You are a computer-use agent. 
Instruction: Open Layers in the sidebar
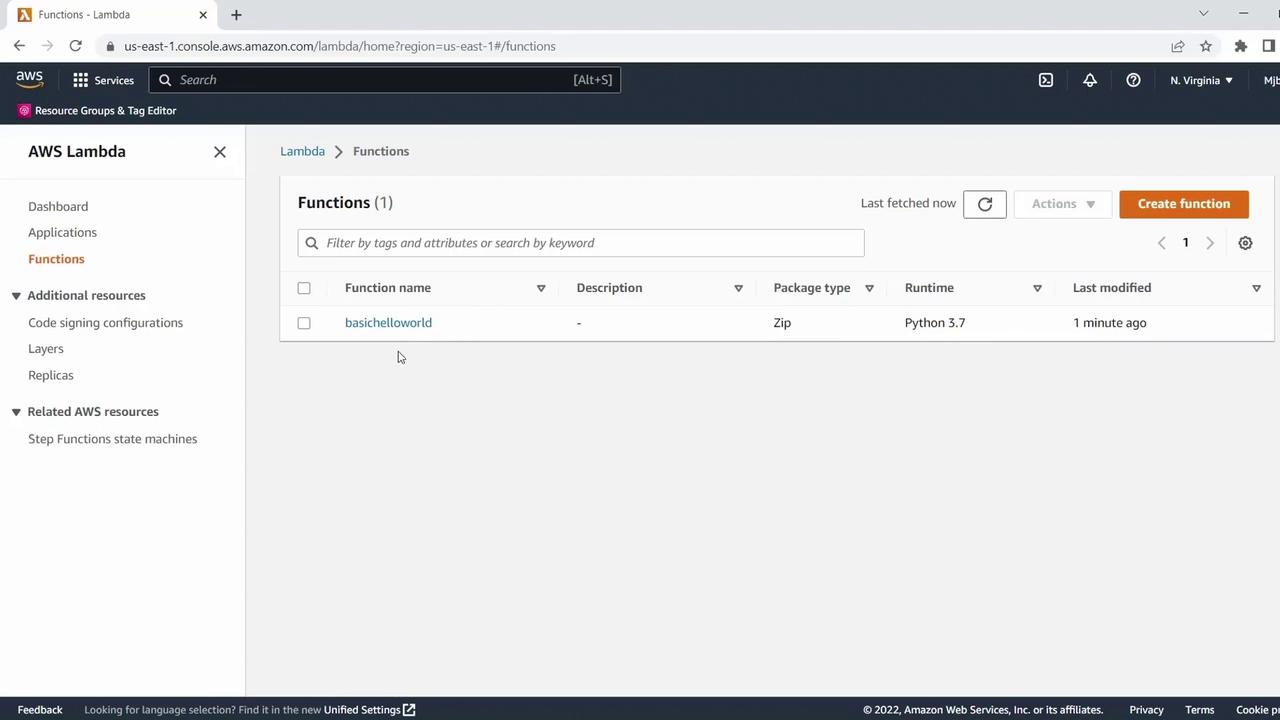(46, 349)
